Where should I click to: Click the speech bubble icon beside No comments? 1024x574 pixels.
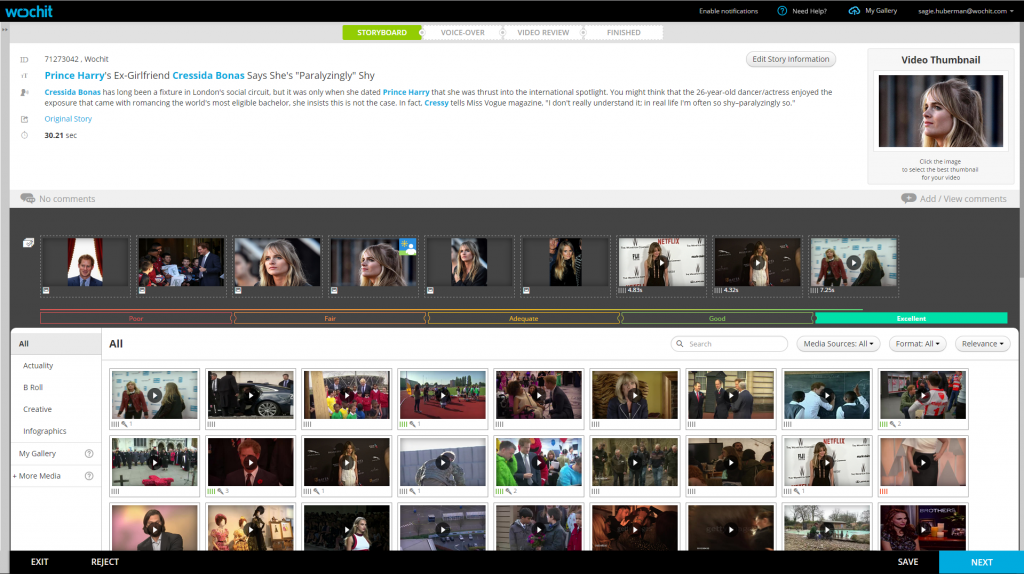(27, 198)
